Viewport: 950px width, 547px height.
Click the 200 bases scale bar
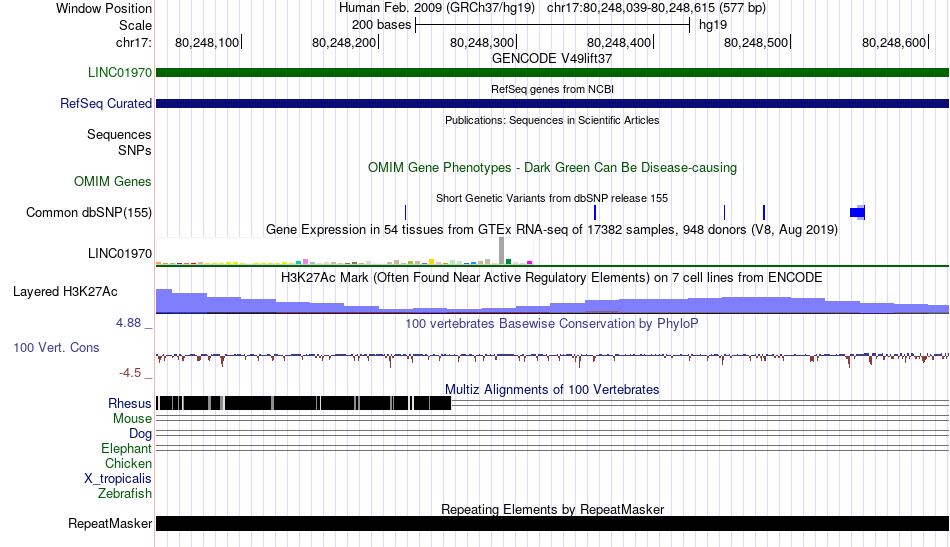553,25
